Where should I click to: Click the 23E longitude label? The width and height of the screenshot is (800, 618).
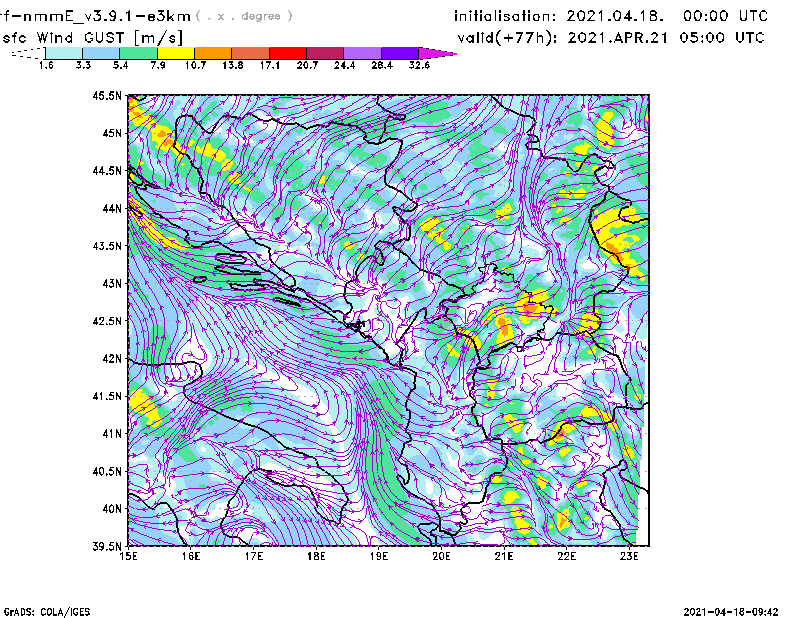629,556
